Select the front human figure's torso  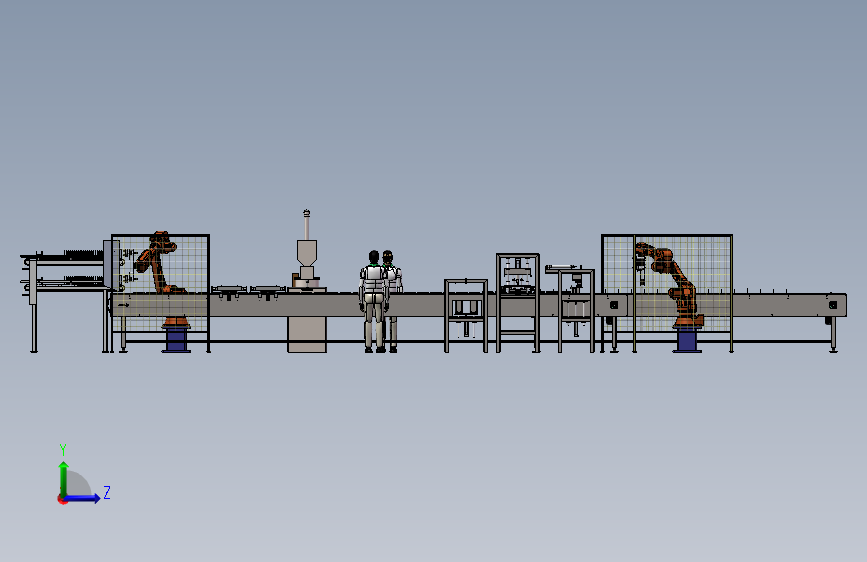[x=374, y=280]
